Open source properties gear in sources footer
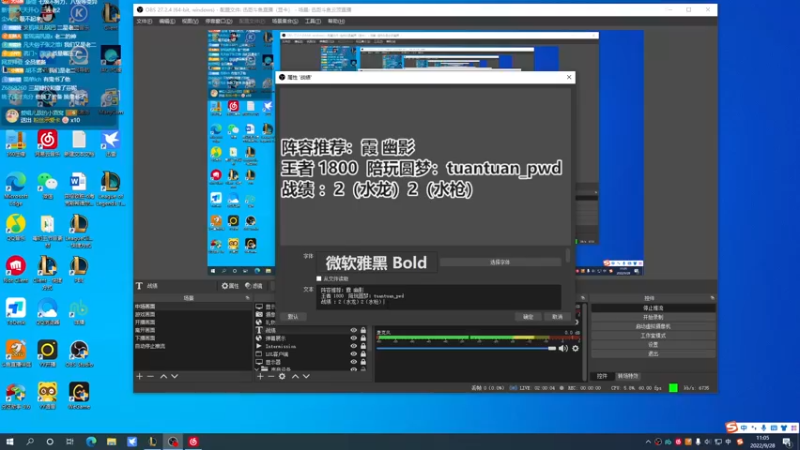Viewport: 800px width, 450px height. click(x=282, y=377)
